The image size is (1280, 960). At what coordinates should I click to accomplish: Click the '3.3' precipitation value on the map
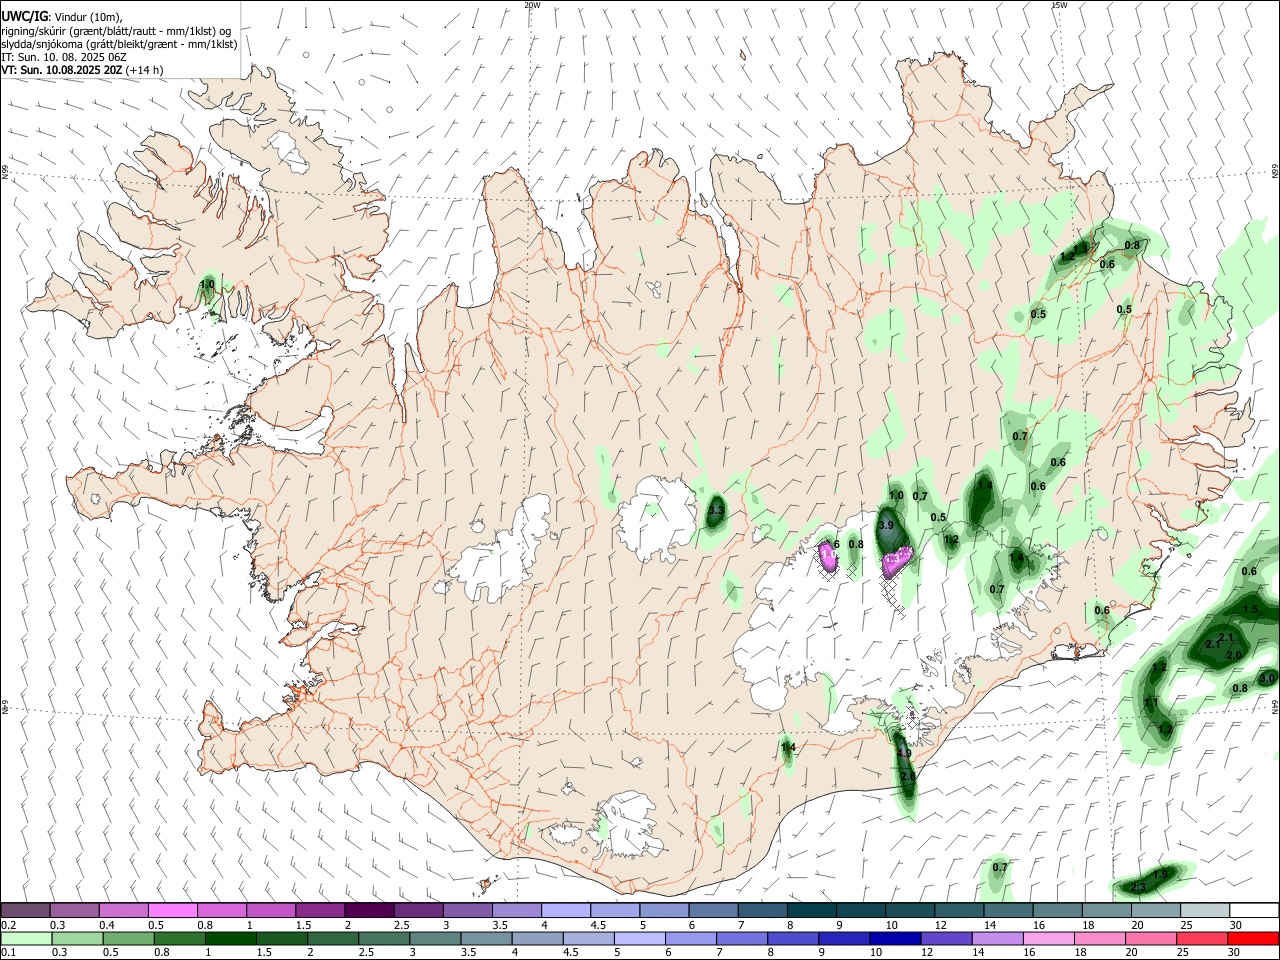715,511
